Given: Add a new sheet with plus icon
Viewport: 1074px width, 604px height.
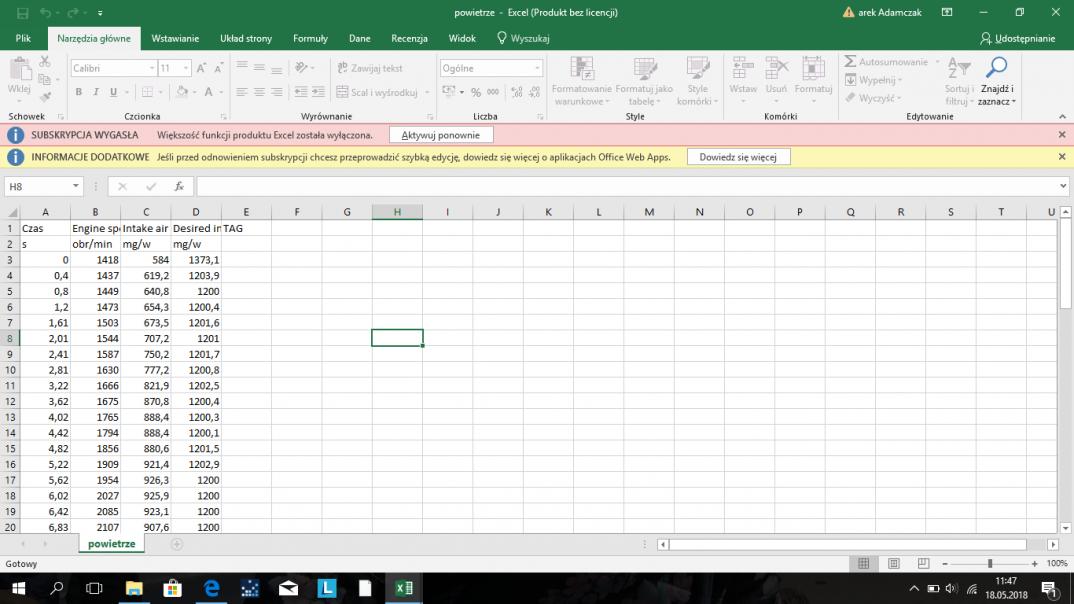Looking at the screenshot, I should [177, 544].
